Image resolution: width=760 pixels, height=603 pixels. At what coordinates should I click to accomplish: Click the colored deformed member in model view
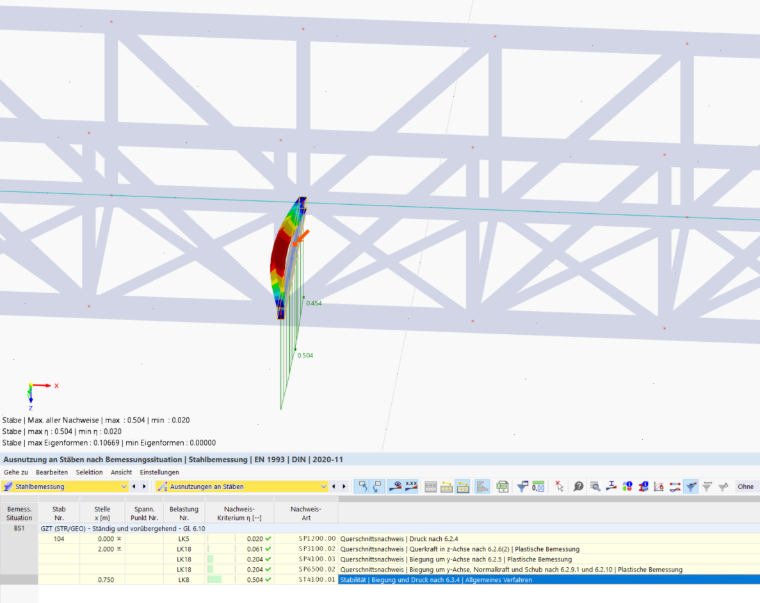[281, 254]
